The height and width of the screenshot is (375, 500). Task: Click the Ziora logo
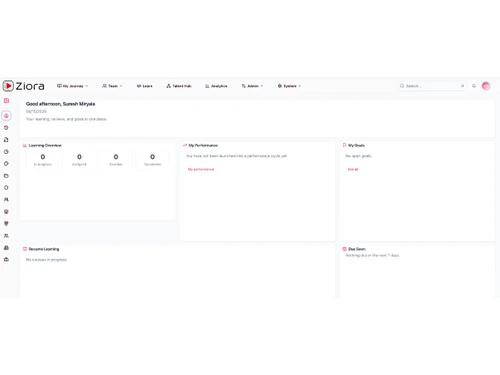(23, 86)
